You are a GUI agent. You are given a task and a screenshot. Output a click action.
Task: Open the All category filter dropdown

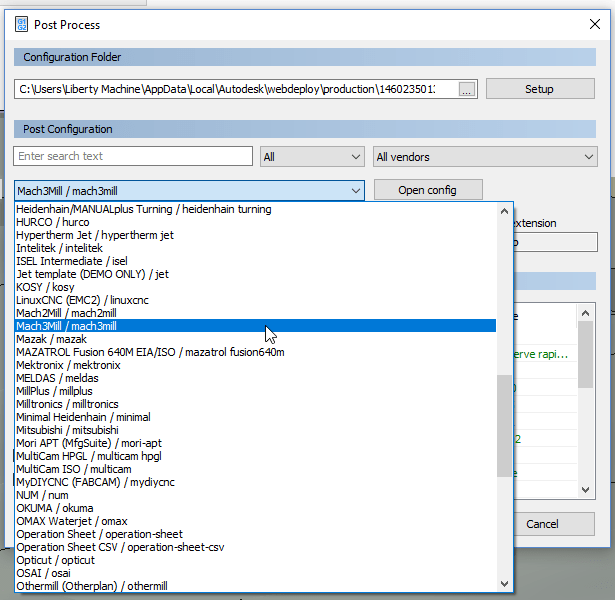tap(312, 157)
